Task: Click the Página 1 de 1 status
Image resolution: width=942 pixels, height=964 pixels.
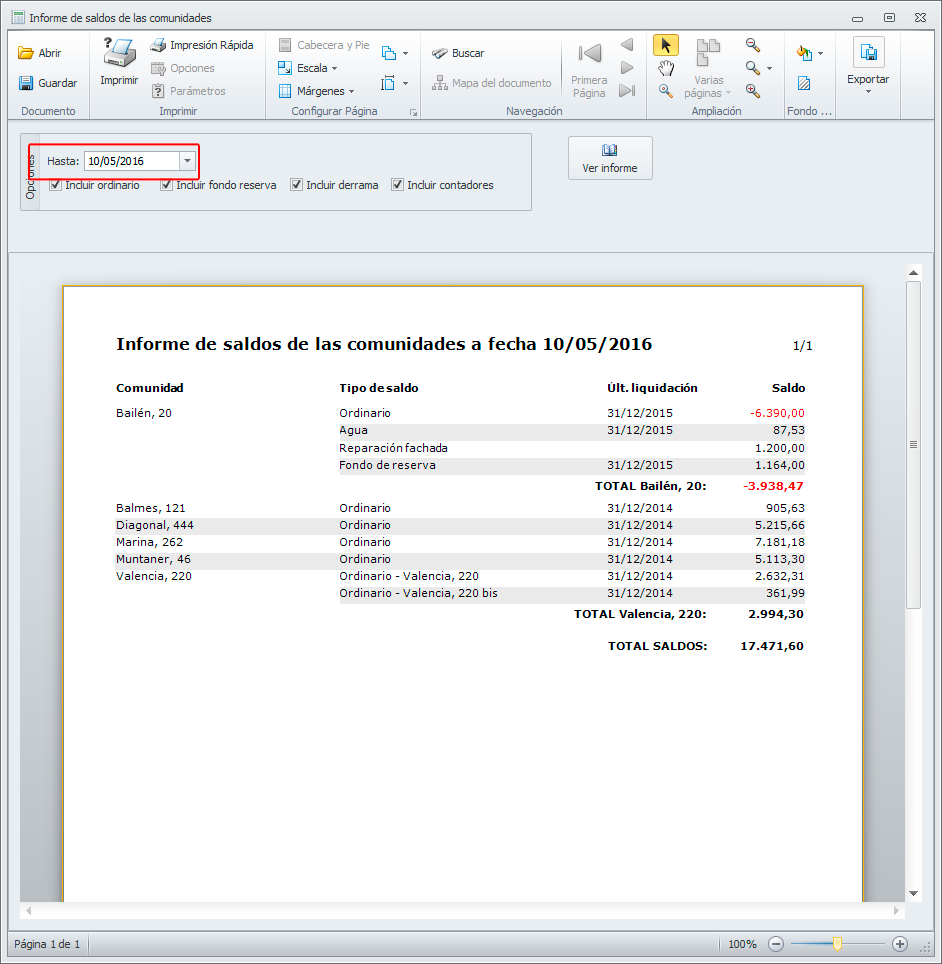Action: point(47,944)
